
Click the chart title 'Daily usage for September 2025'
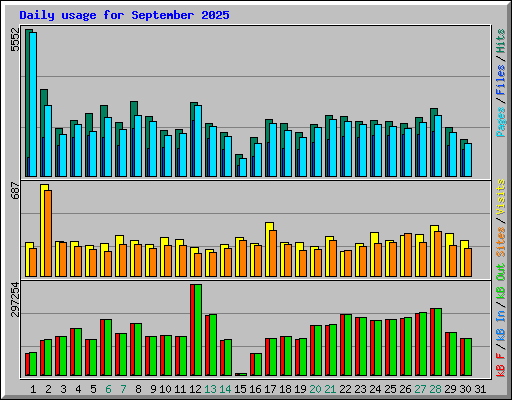[124, 15]
